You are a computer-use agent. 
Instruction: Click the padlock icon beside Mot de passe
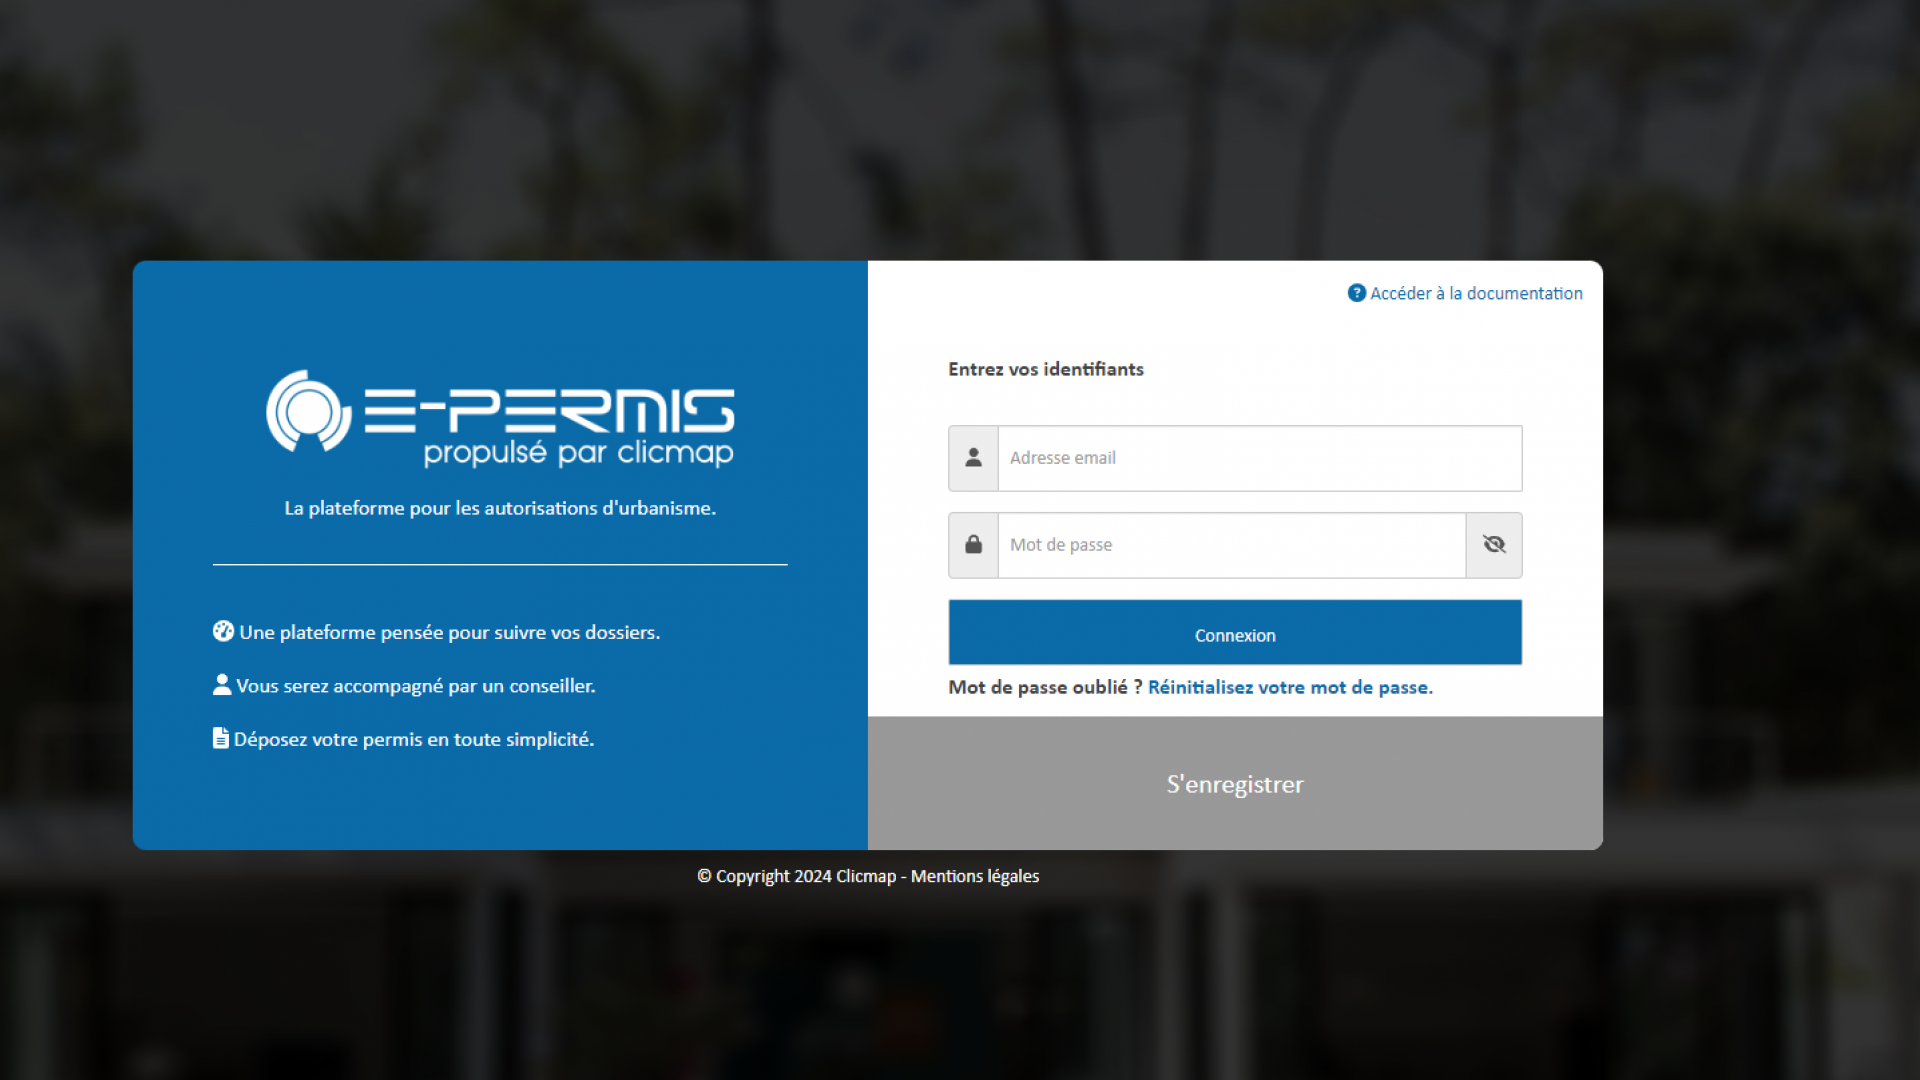coord(973,545)
